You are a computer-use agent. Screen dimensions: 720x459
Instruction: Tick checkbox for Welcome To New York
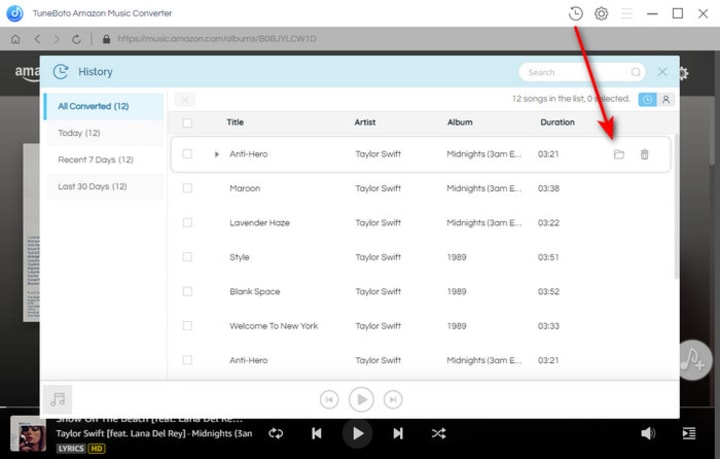[187, 326]
